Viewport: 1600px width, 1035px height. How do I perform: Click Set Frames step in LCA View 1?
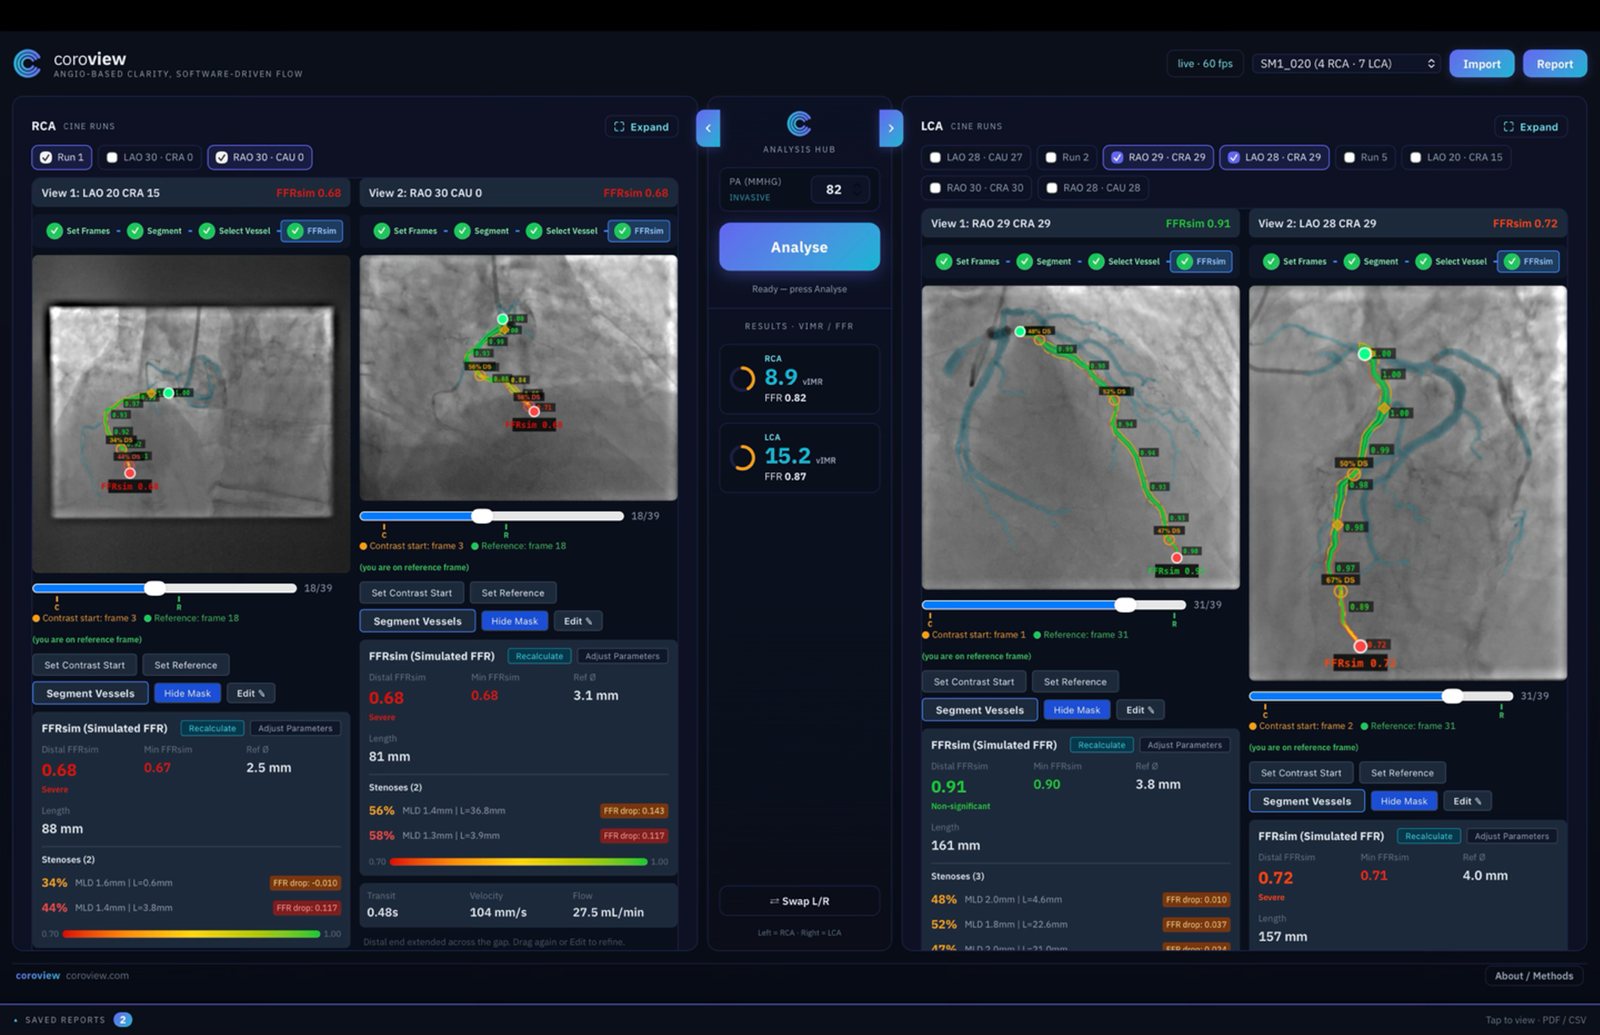[967, 262]
